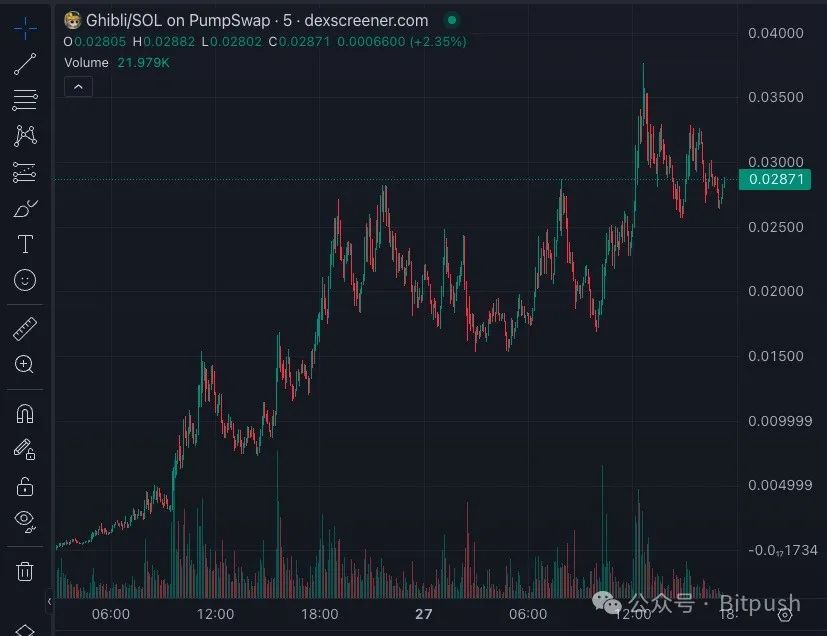
Task: Pick the brush drawing tool
Action: click(25, 208)
